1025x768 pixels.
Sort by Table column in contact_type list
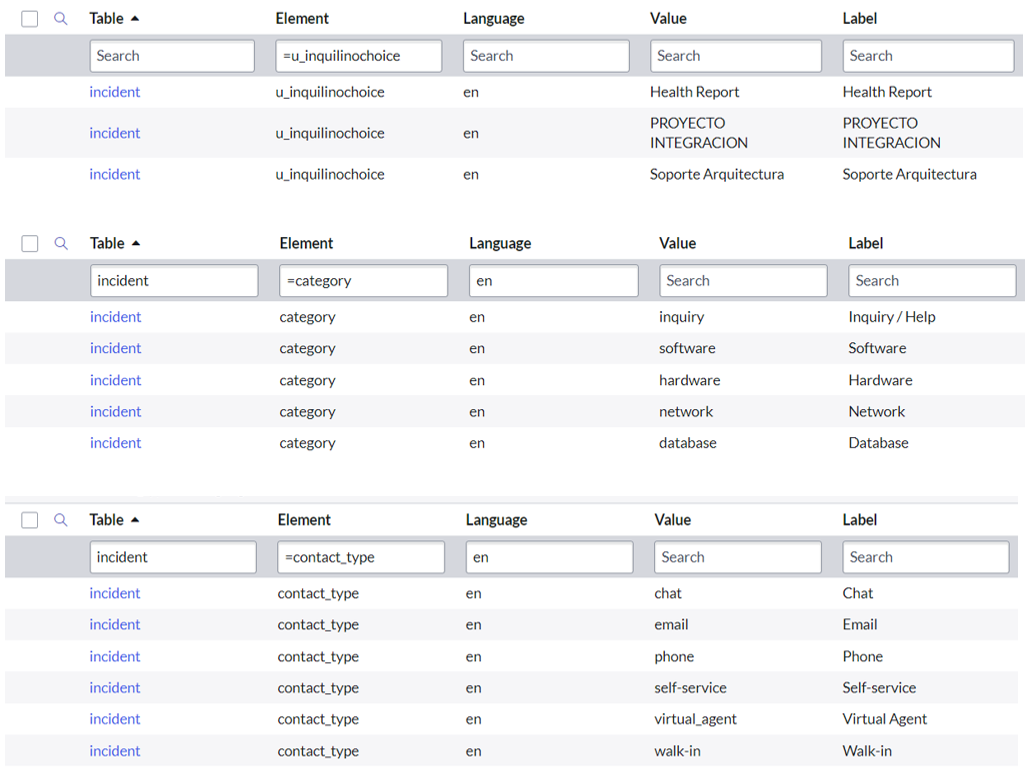(x=114, y=520)
